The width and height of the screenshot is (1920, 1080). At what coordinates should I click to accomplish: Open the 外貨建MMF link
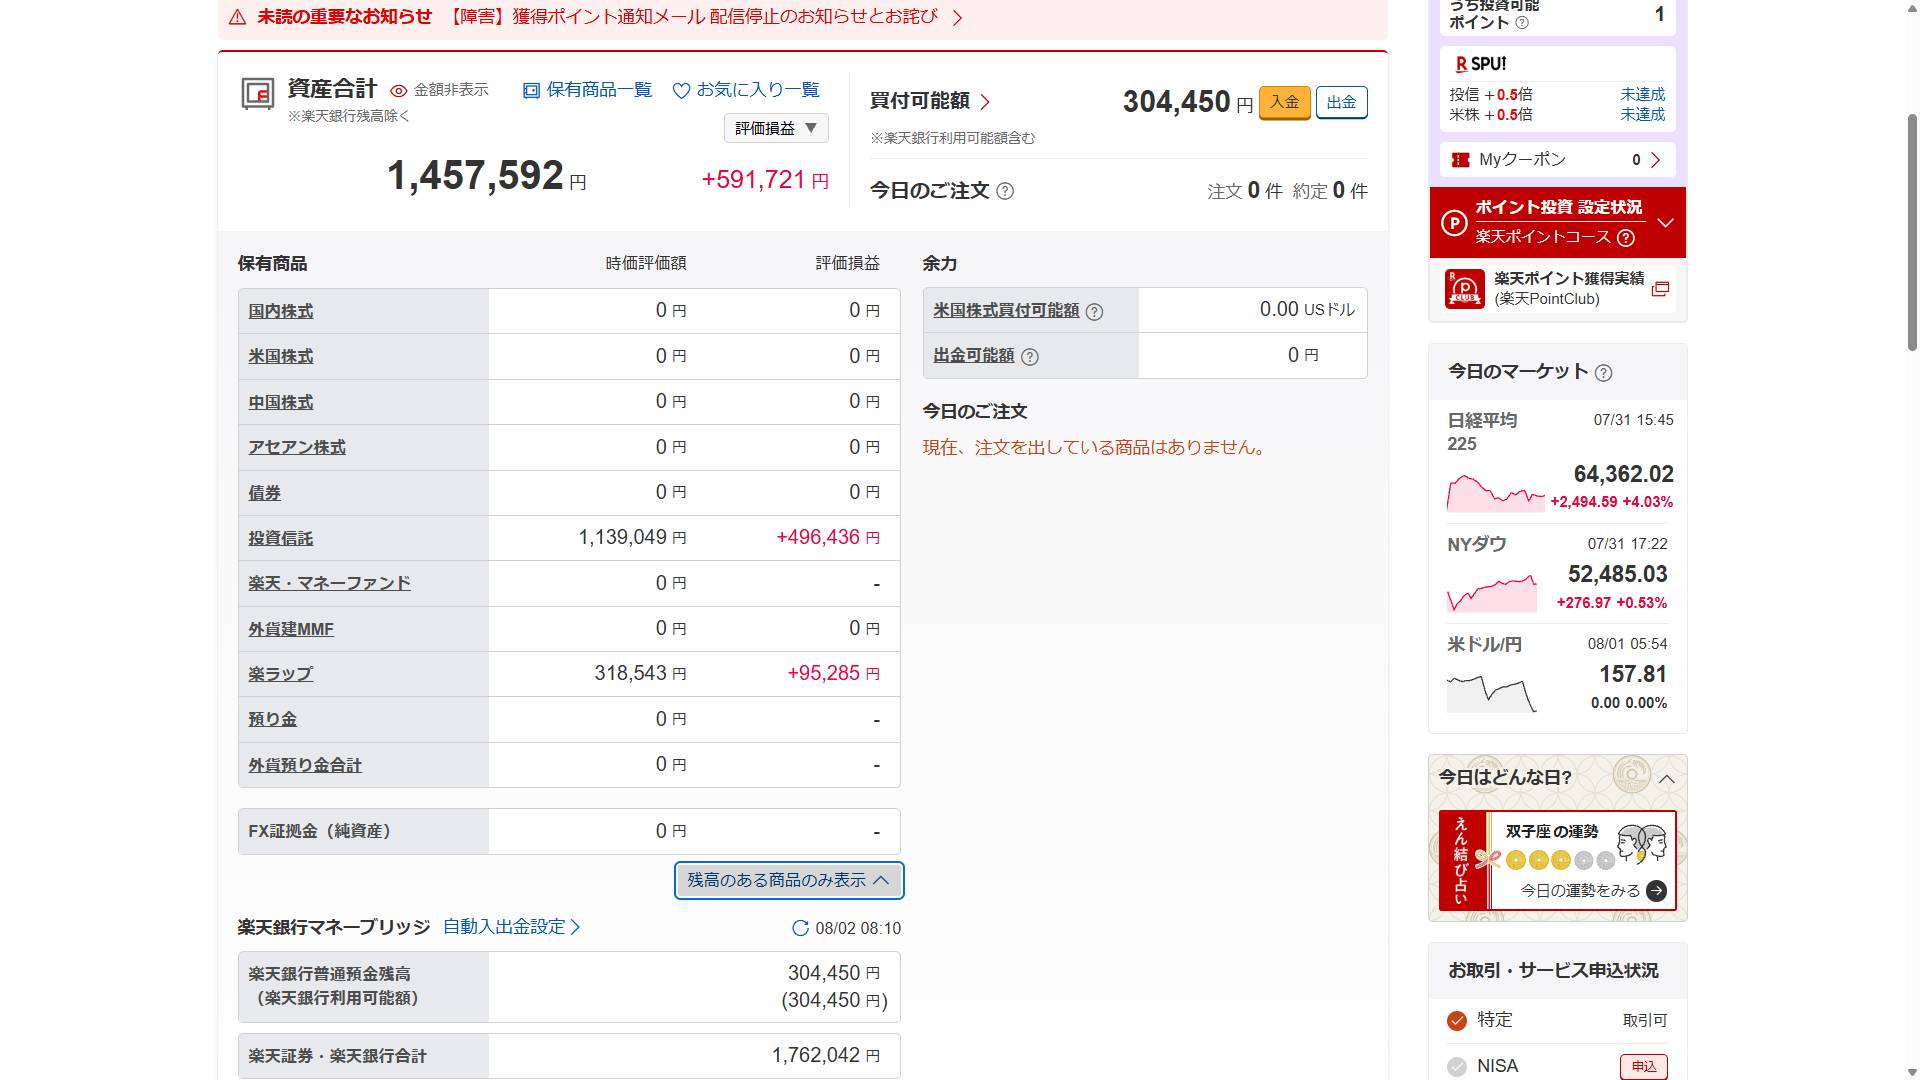pyautogui.click(x=291, y=630)
